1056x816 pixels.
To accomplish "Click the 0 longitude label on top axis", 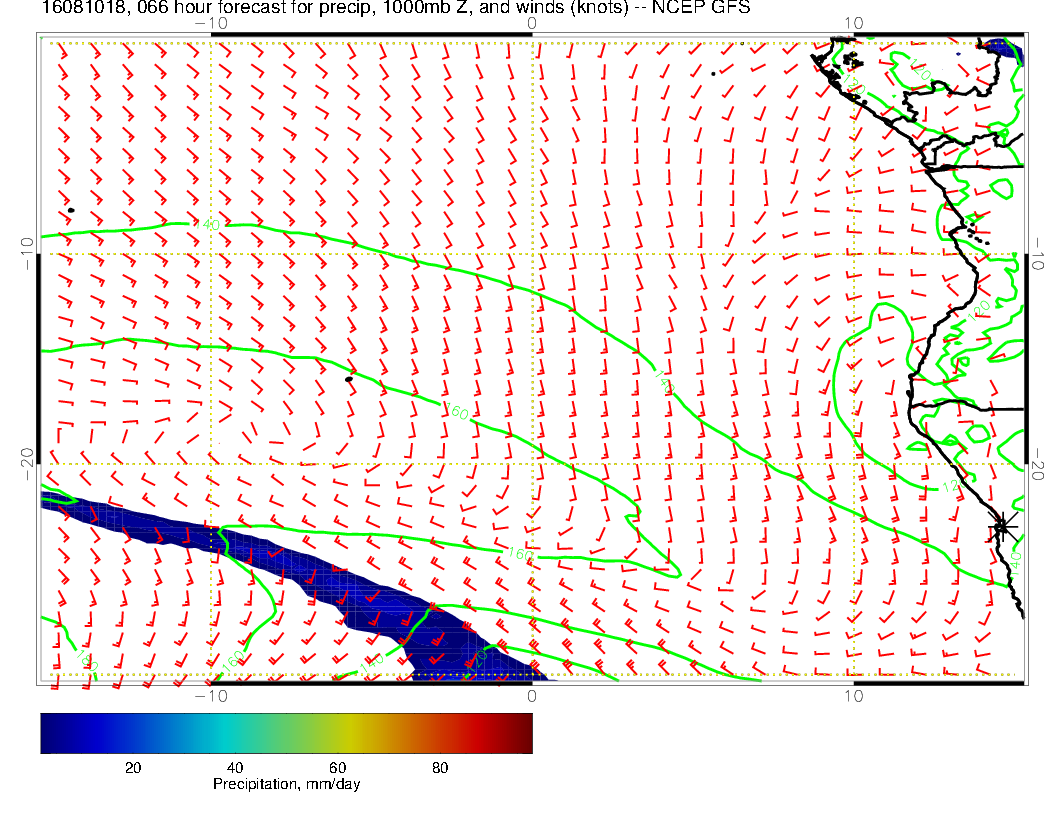I will [531, 23].
